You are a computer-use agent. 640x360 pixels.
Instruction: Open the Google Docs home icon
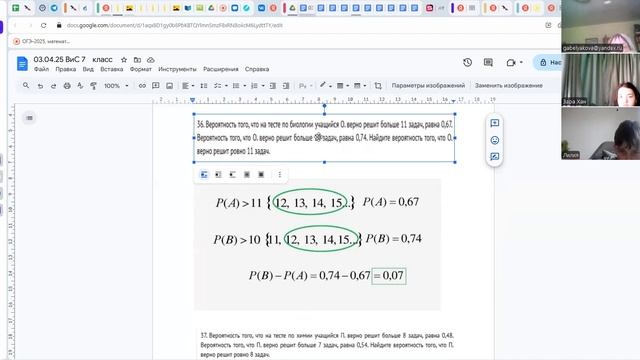(x=22, y=64)
